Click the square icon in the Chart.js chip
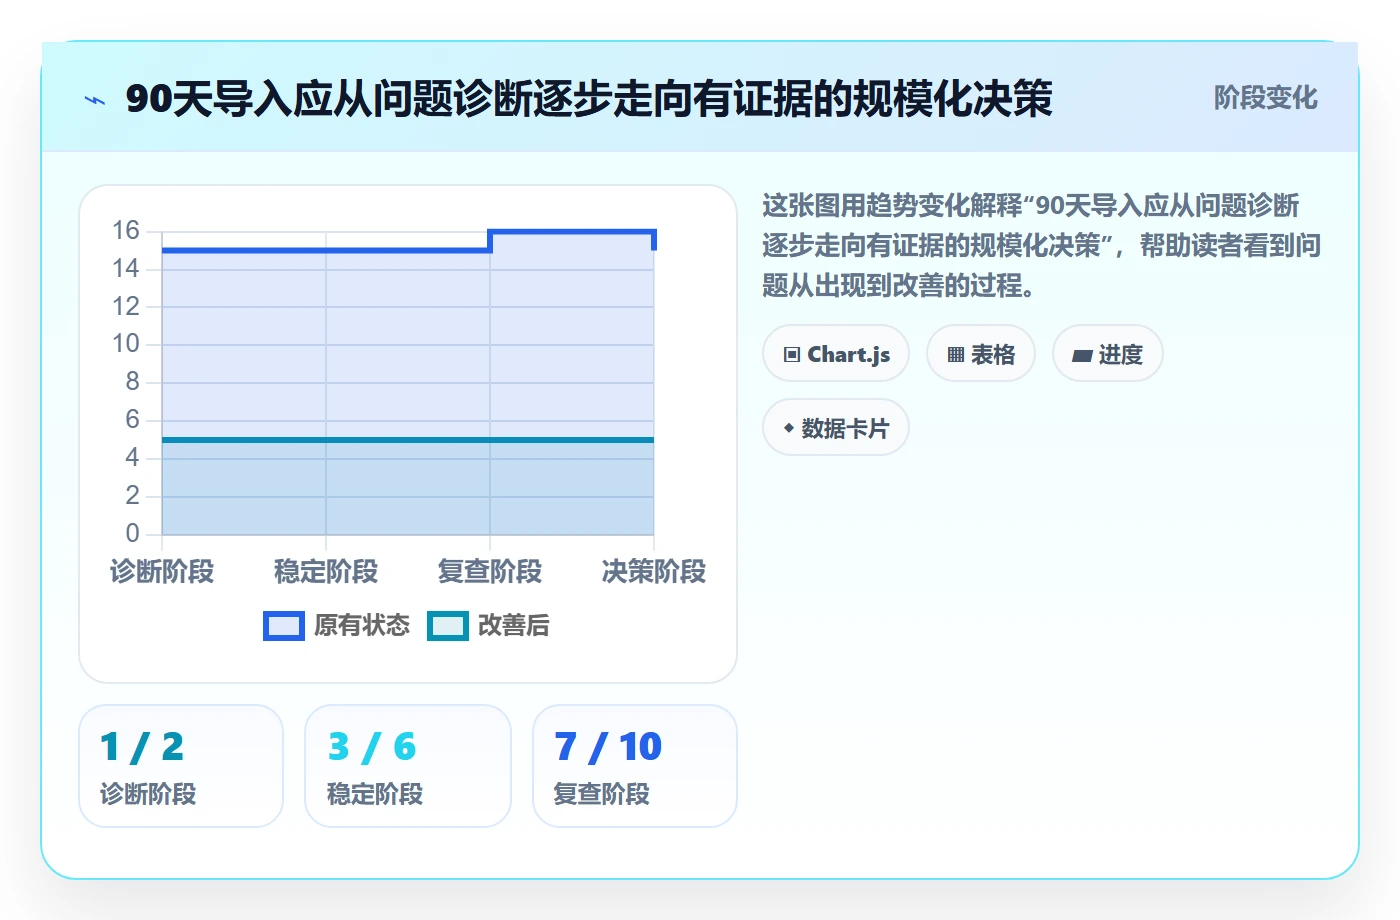1400x920 pixels. coord(792,355)
